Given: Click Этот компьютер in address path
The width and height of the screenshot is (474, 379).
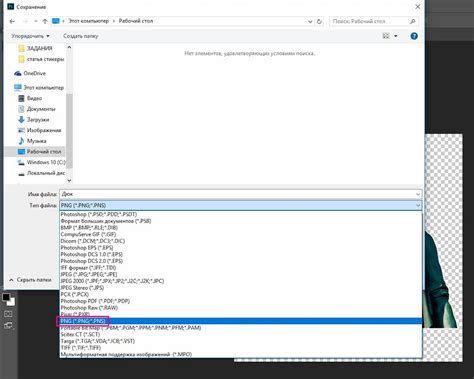Looking at the screenshot, I should [89, 21].
